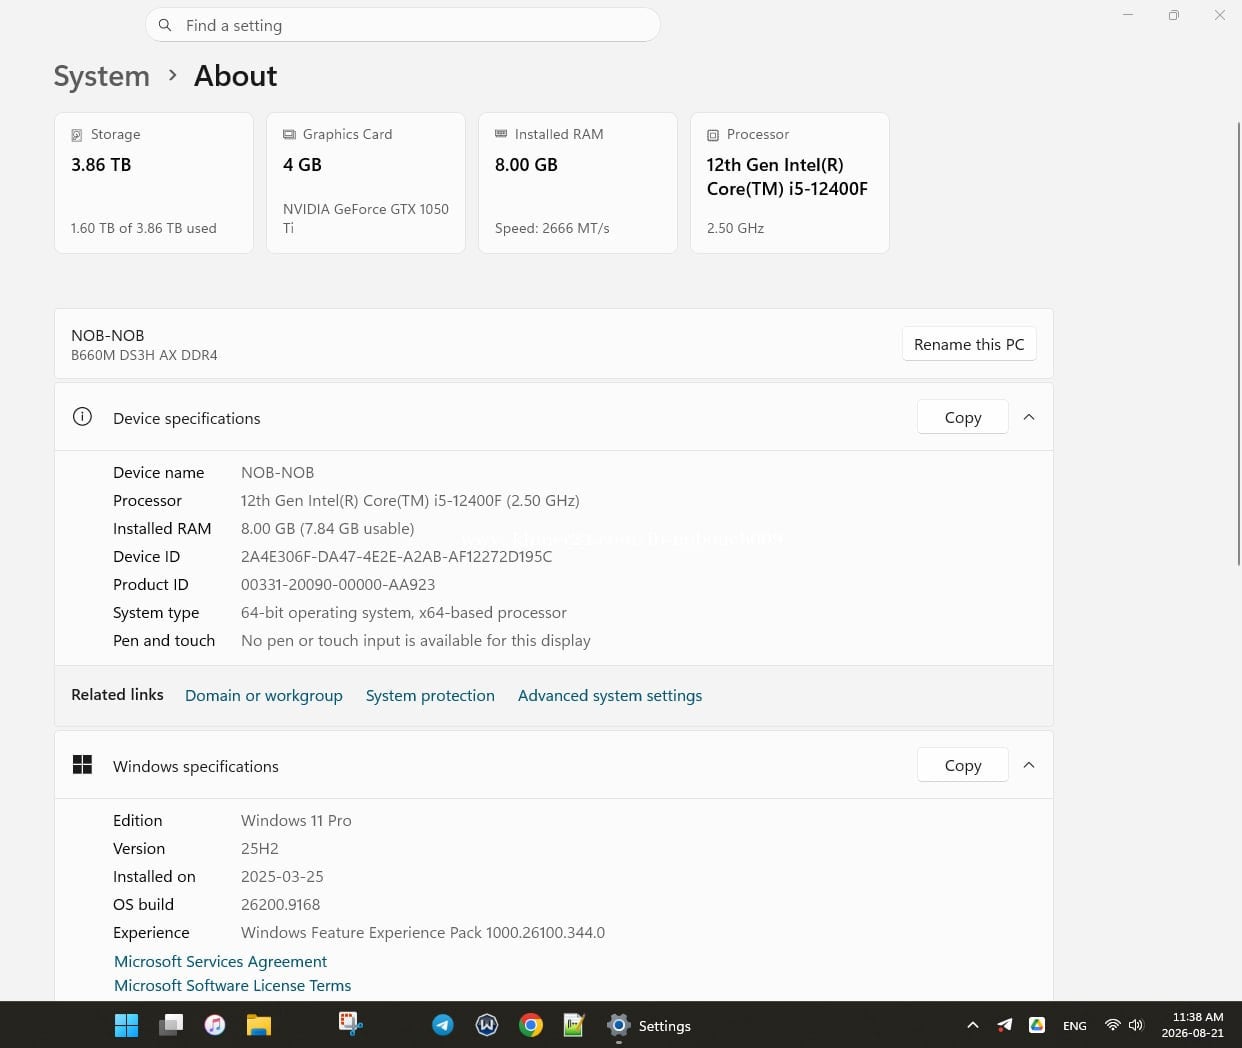Click the Installed RAM chip icon
The image size is (1242, 1048).
pyautogui.click(x=501, y=134)
